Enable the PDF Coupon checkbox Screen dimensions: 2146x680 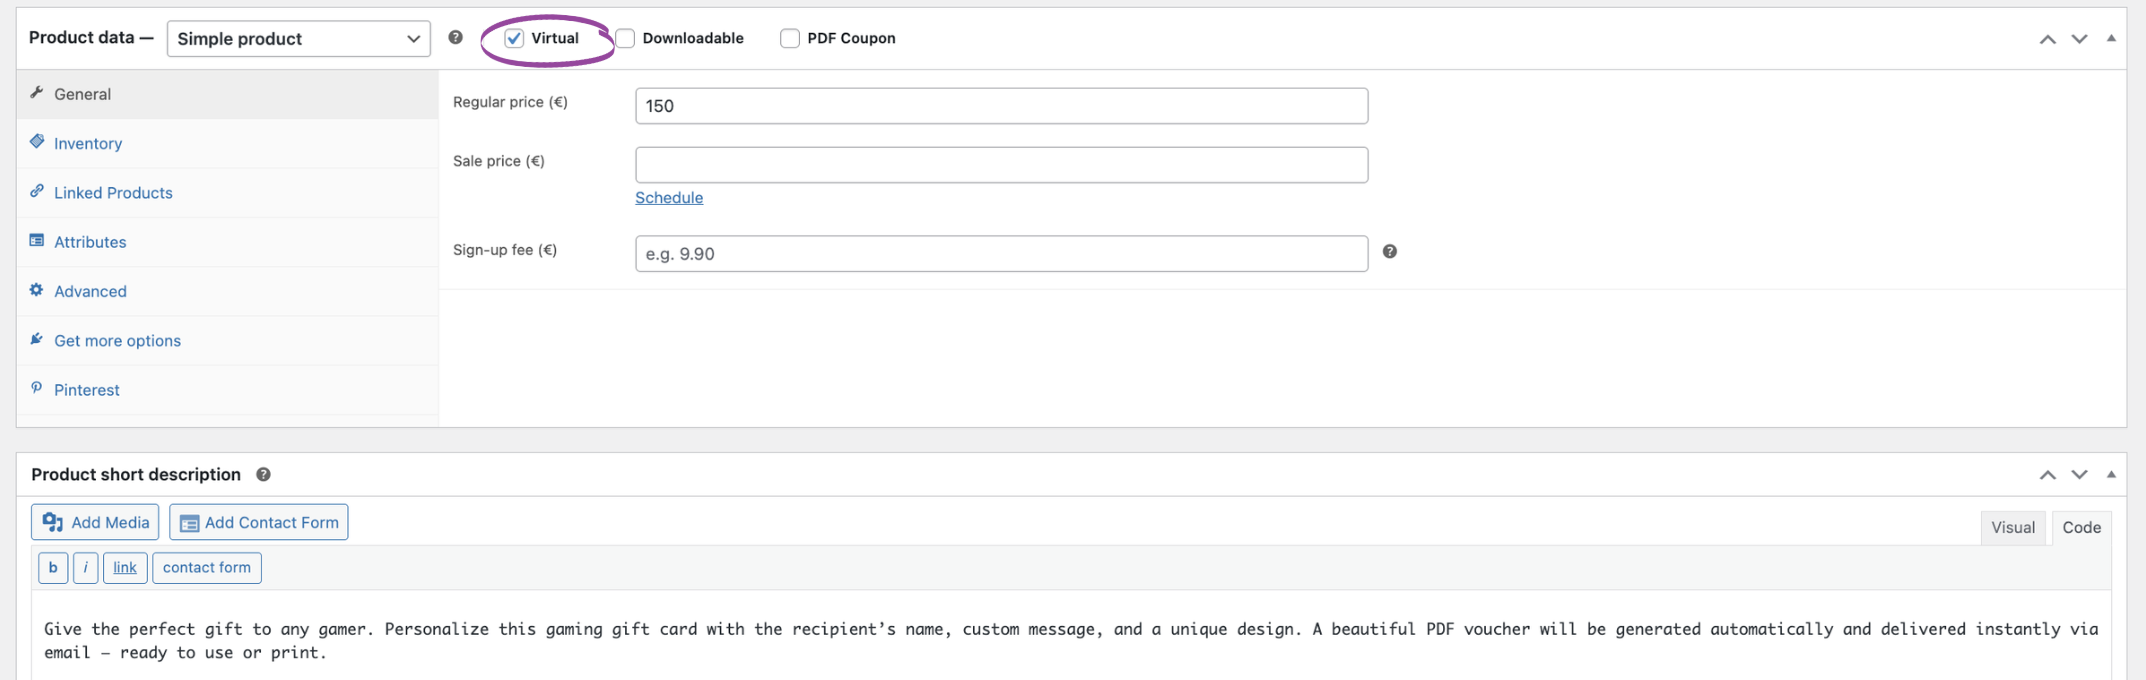790,38
